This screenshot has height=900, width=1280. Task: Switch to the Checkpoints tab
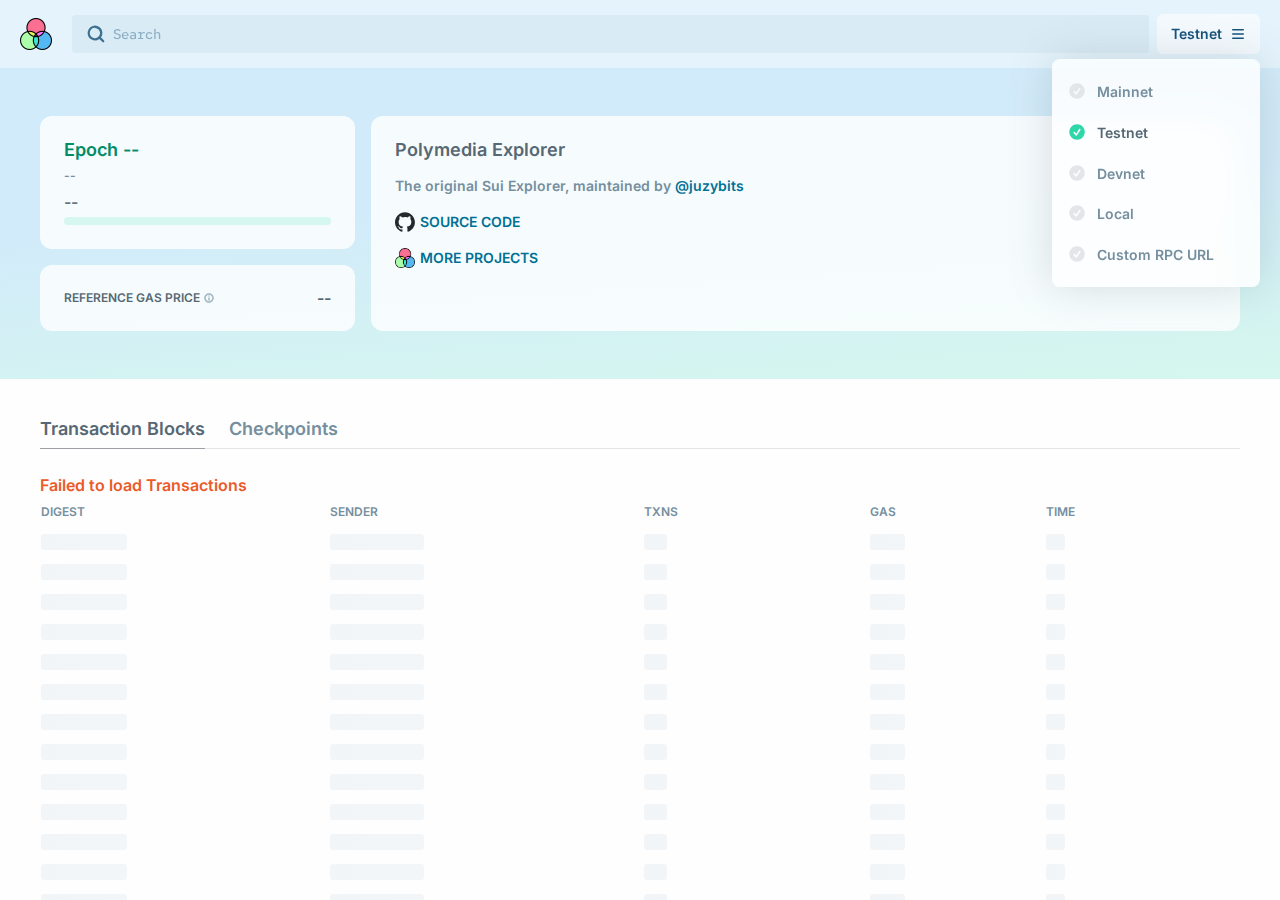tap(283, 429)
